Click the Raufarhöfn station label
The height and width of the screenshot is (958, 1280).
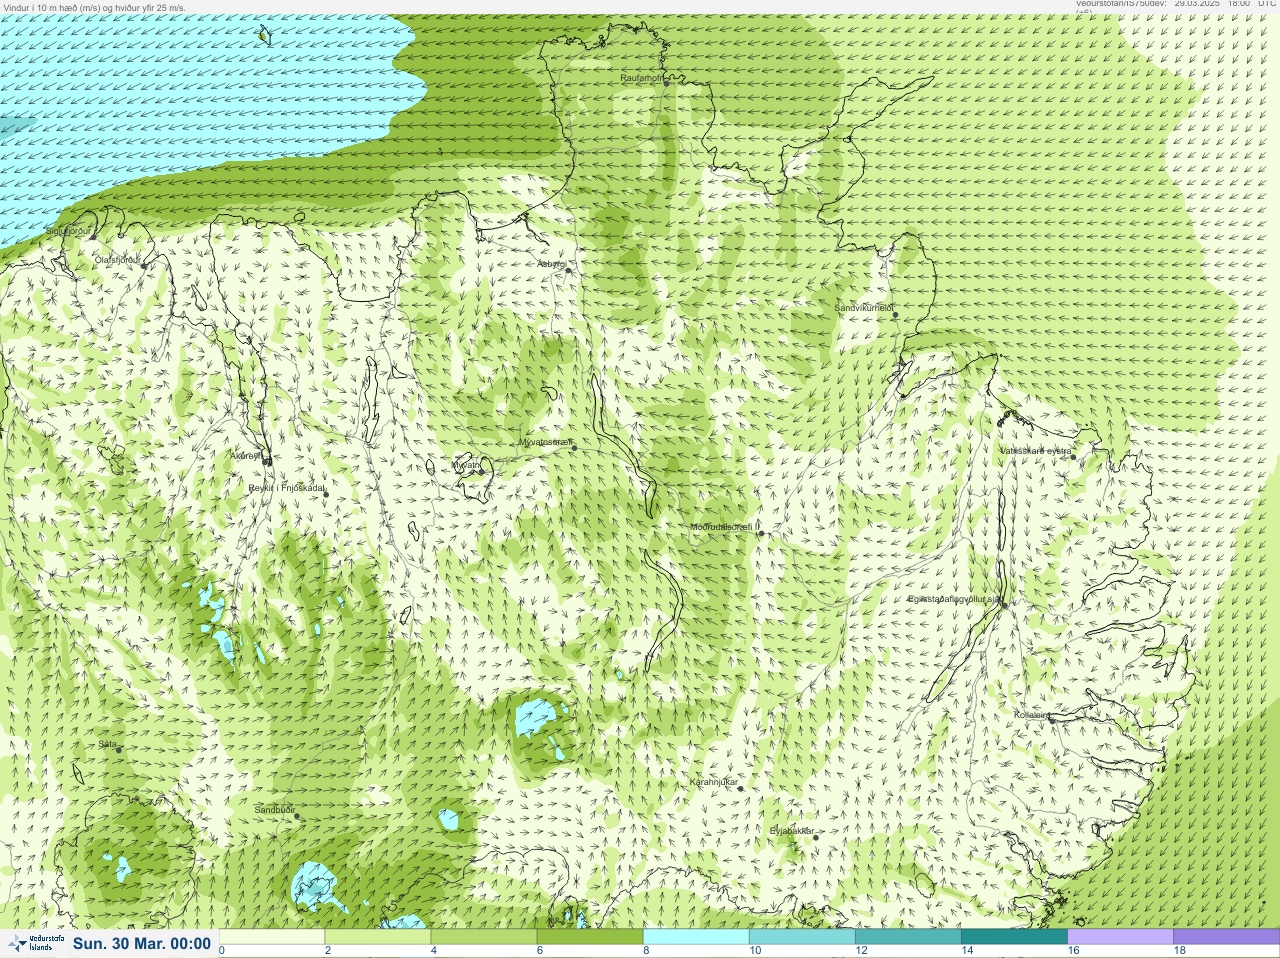click(641, 77)
